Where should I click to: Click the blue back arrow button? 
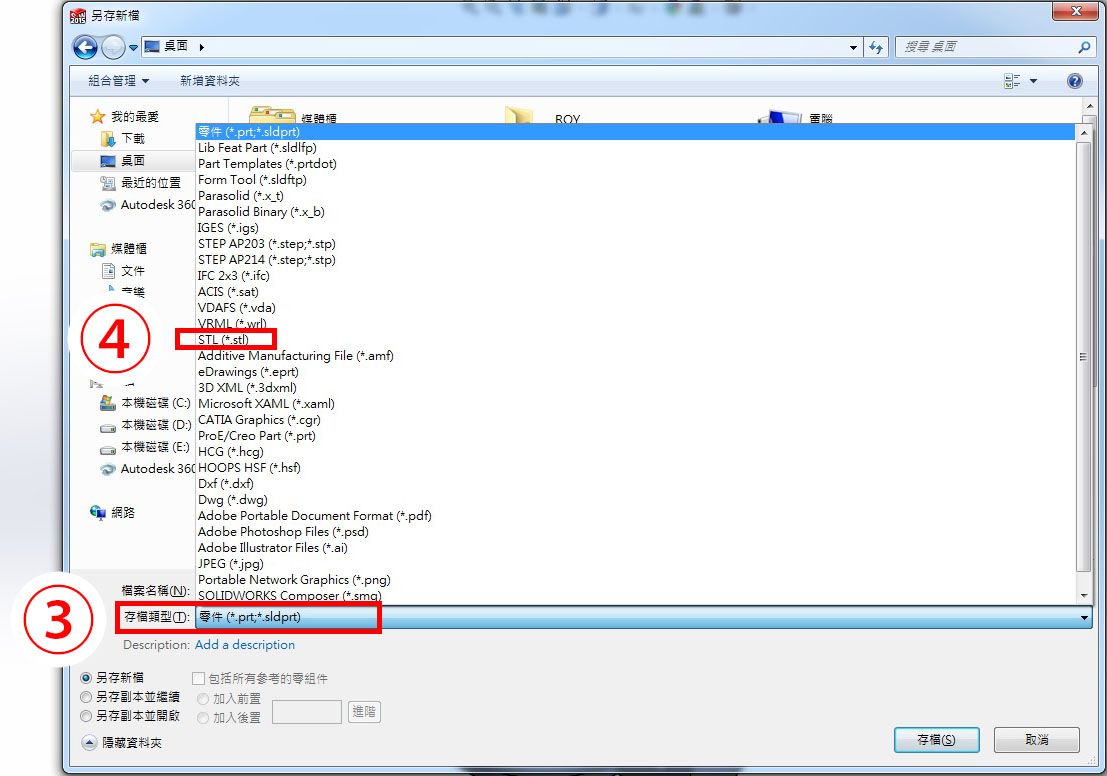pyautogui.click(x=85, y=47)
